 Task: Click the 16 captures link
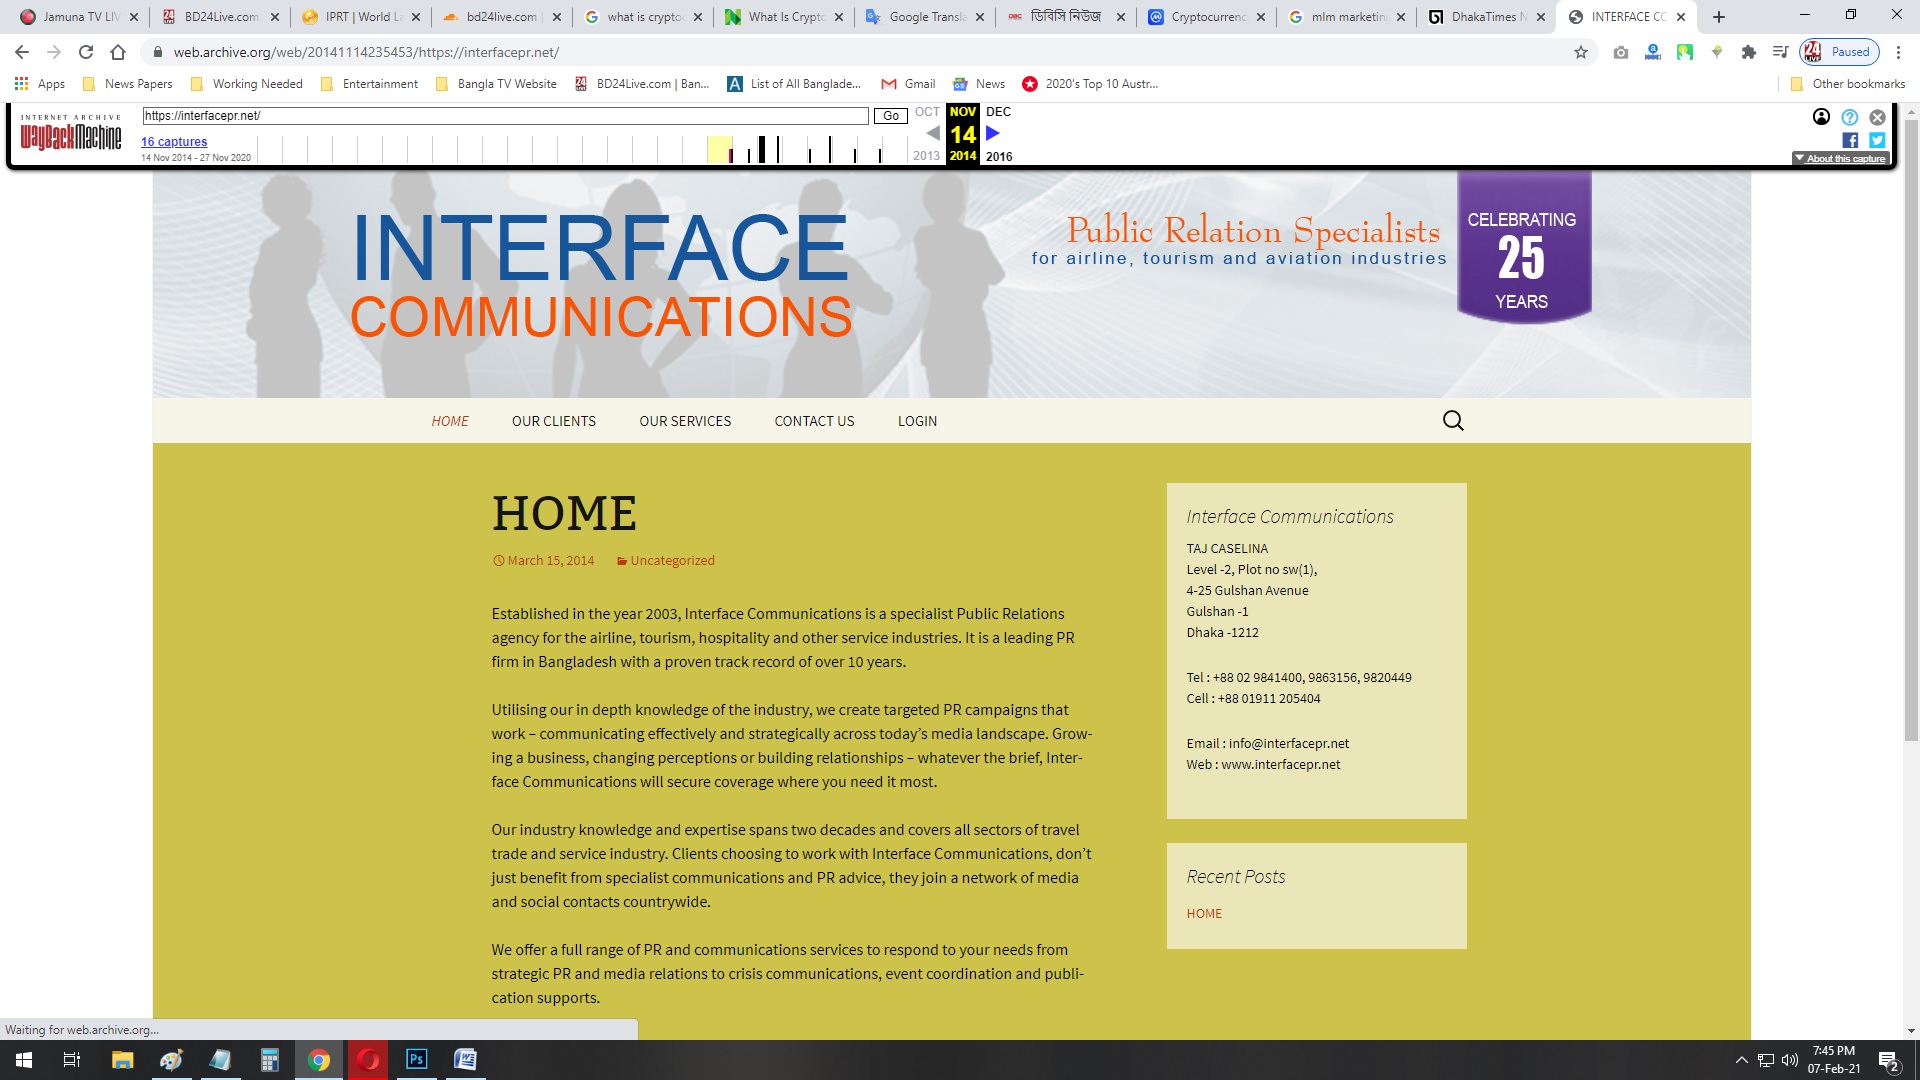click(174, 142)
